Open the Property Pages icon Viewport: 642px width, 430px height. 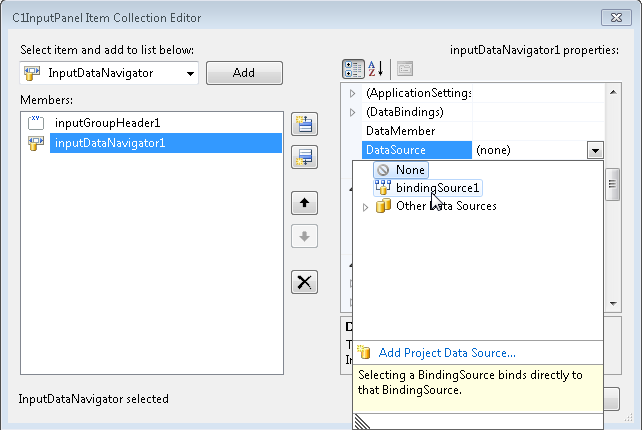404,69
